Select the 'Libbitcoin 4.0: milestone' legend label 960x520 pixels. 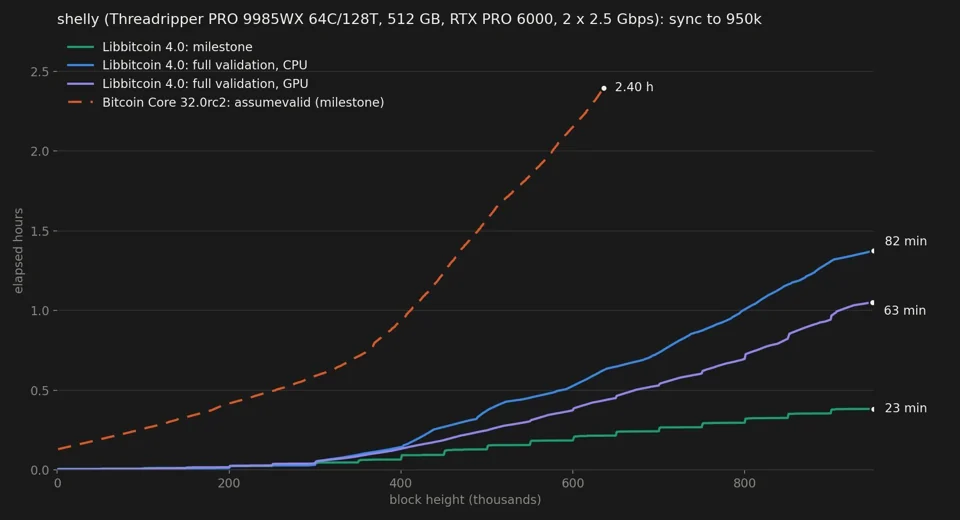tap(177, 47)
